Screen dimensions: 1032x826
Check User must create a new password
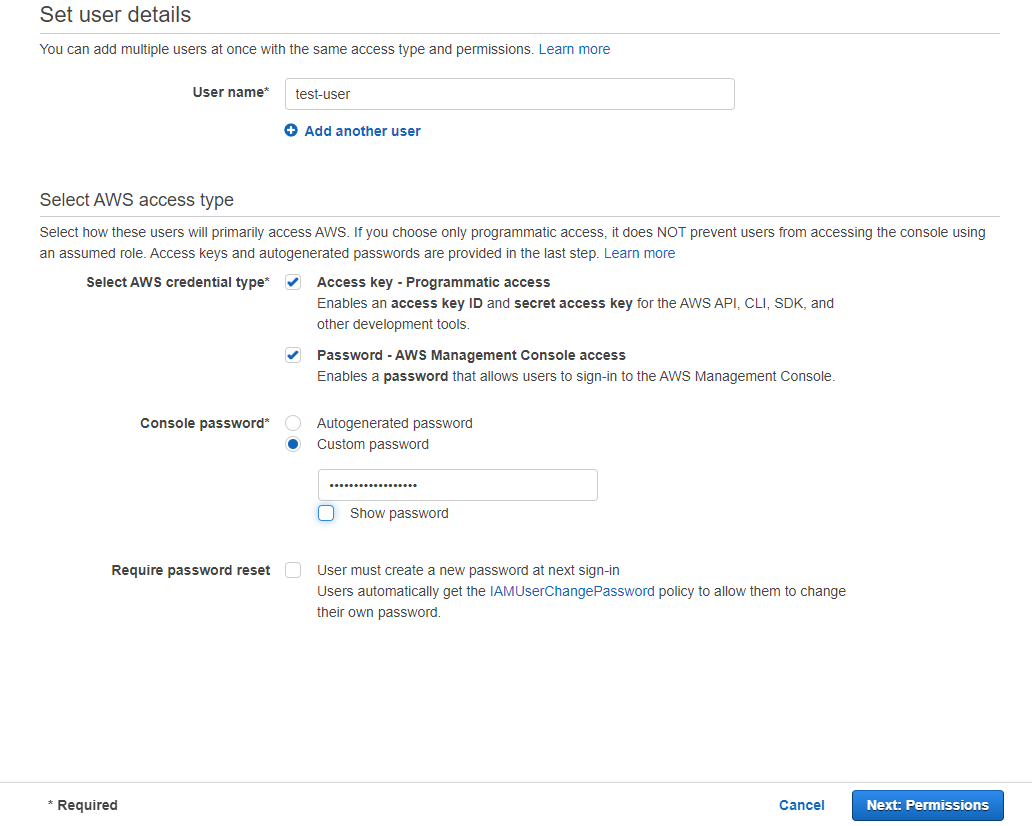[x=293, y=569]
